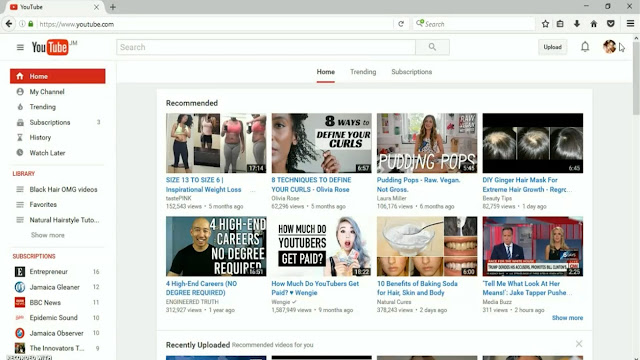Viewport: 640px width, 360px height.
Task: Open a new browser tab
Action: 113,7
